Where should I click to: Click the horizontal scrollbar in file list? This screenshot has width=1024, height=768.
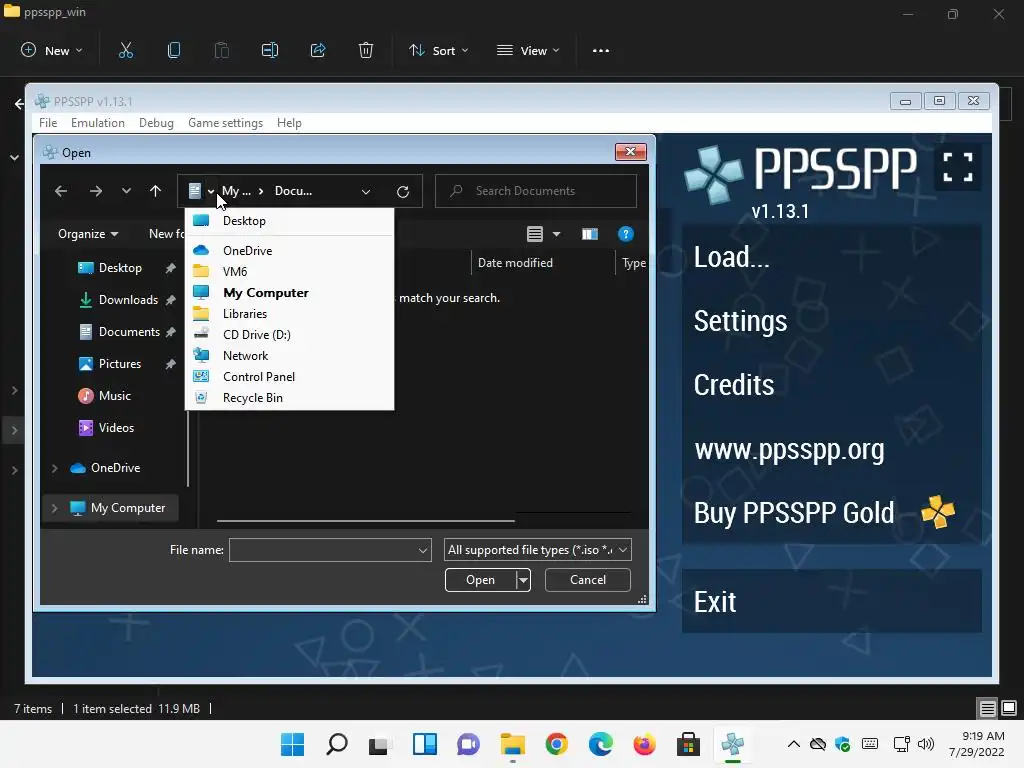[366, 520]
